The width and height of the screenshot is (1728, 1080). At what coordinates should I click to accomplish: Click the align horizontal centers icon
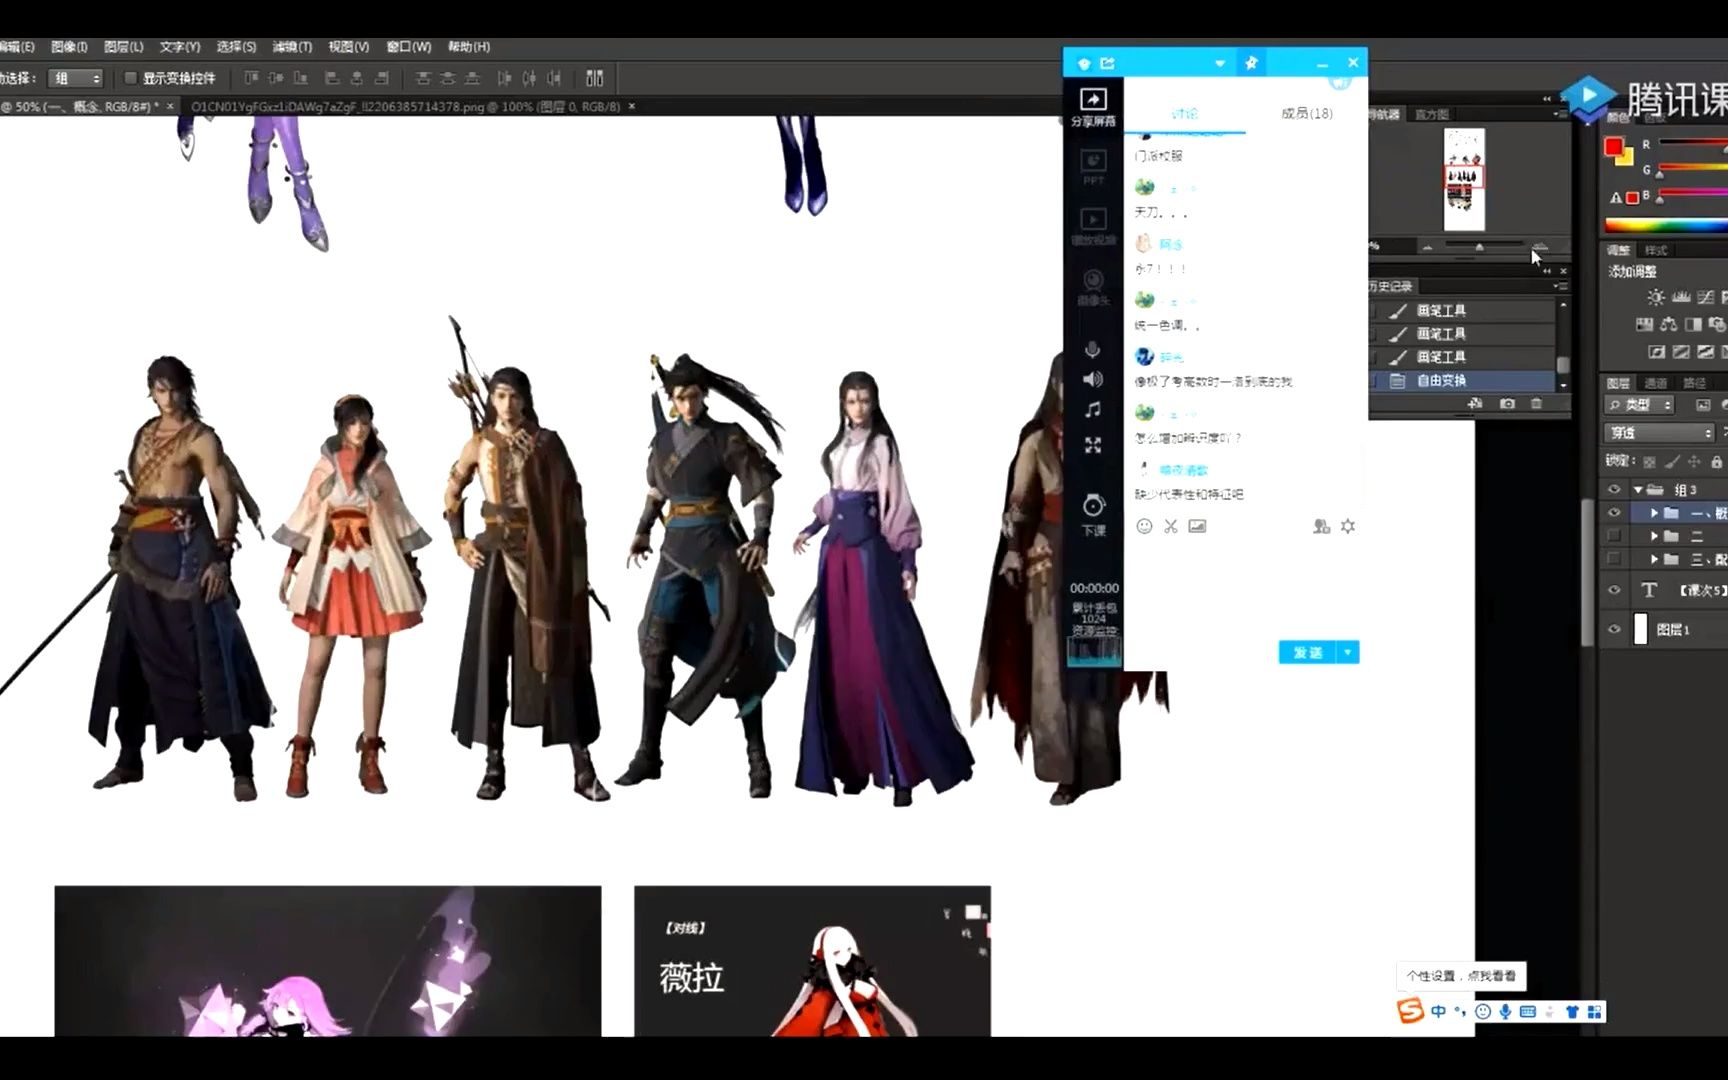click(x=356, y=78)
